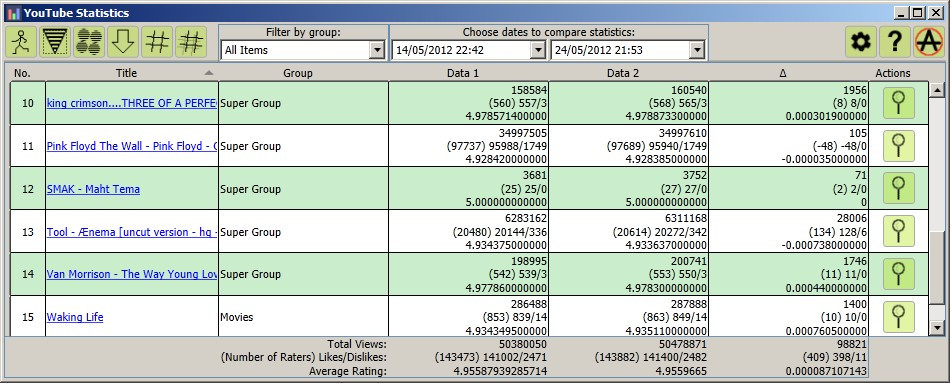The image size is (950, 383).
Task: Open the Filter by group dropdown
Action: (x=377, y=50)
